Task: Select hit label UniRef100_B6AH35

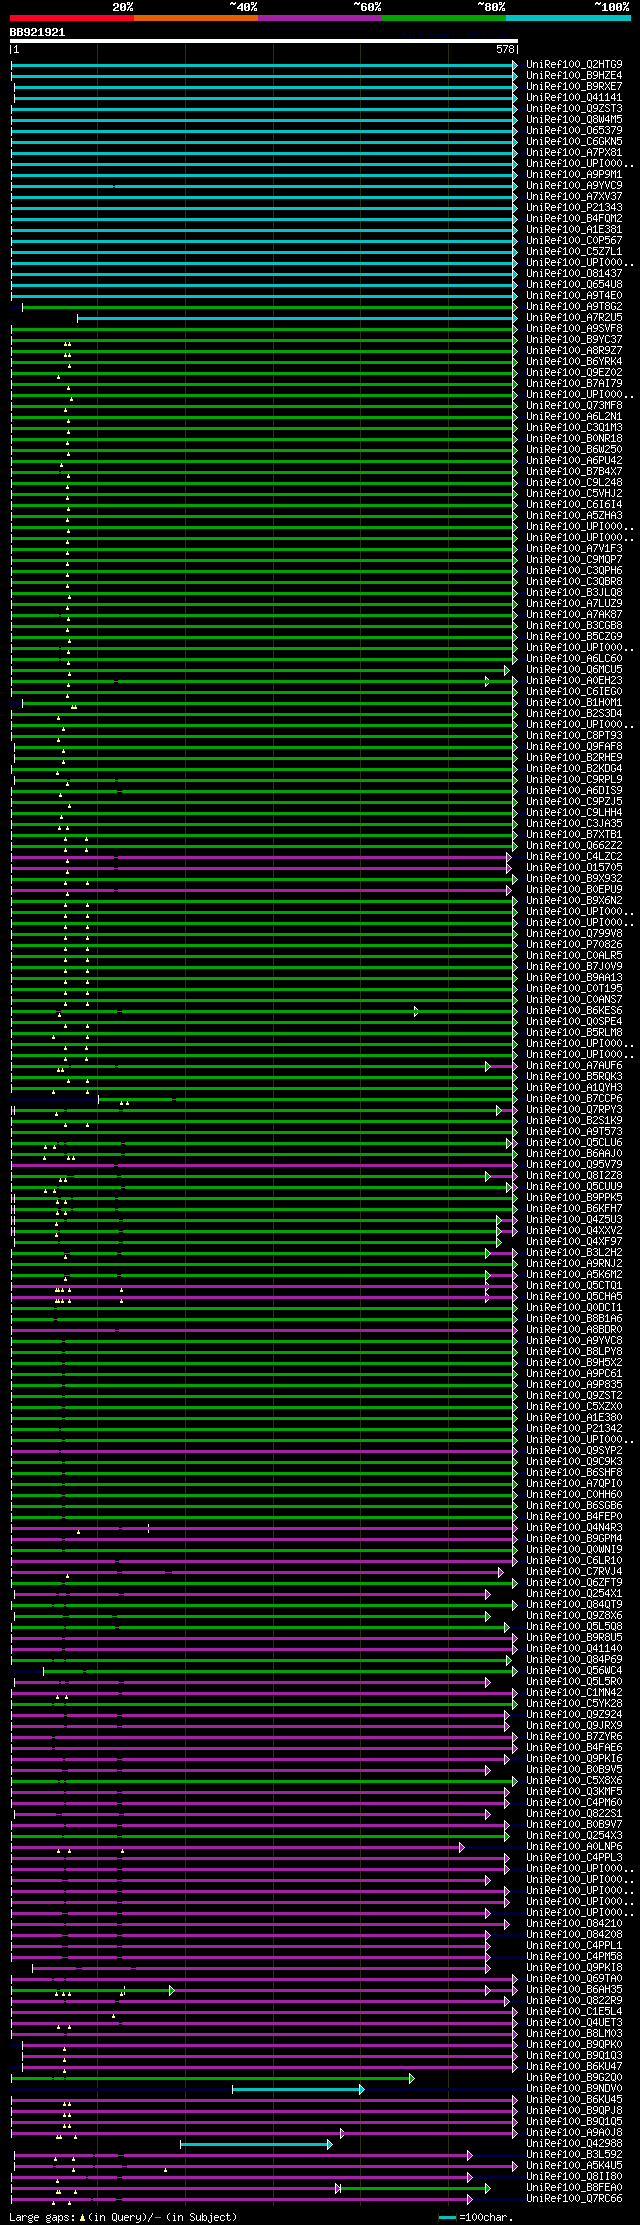Action: point(574,1990)
